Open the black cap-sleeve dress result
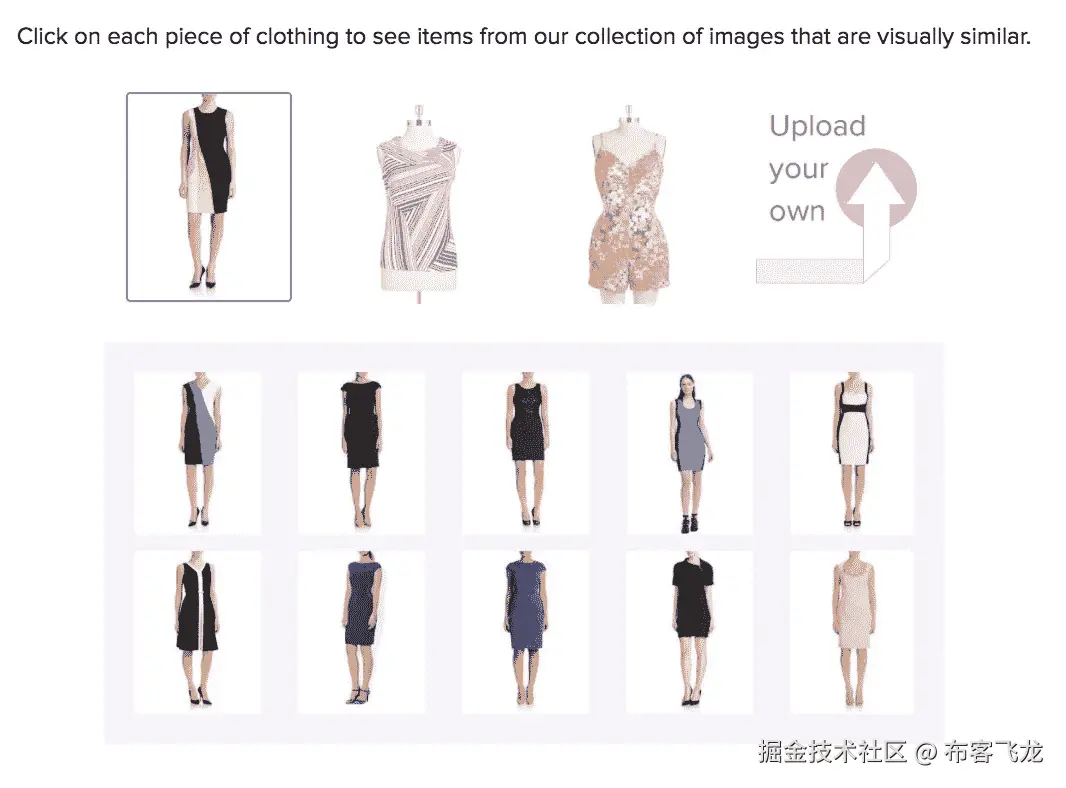Image resolution: width=1066 pixels, height=788 pixels. pos(361,453)
